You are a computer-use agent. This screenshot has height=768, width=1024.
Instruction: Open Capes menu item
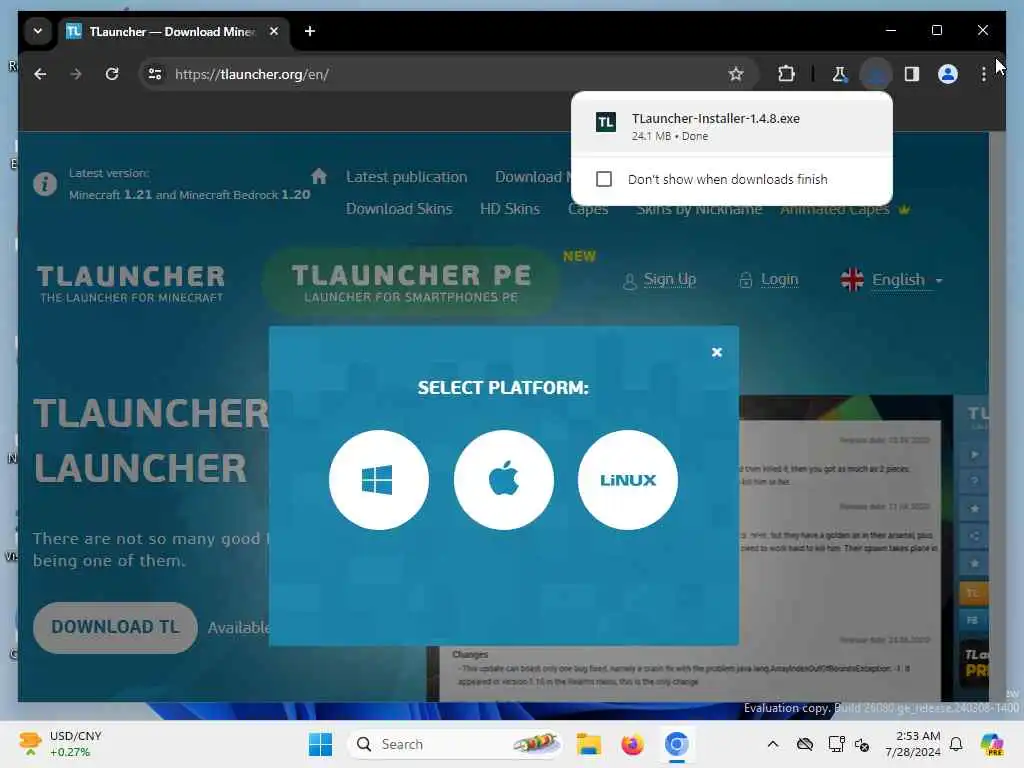coord(588,210)
